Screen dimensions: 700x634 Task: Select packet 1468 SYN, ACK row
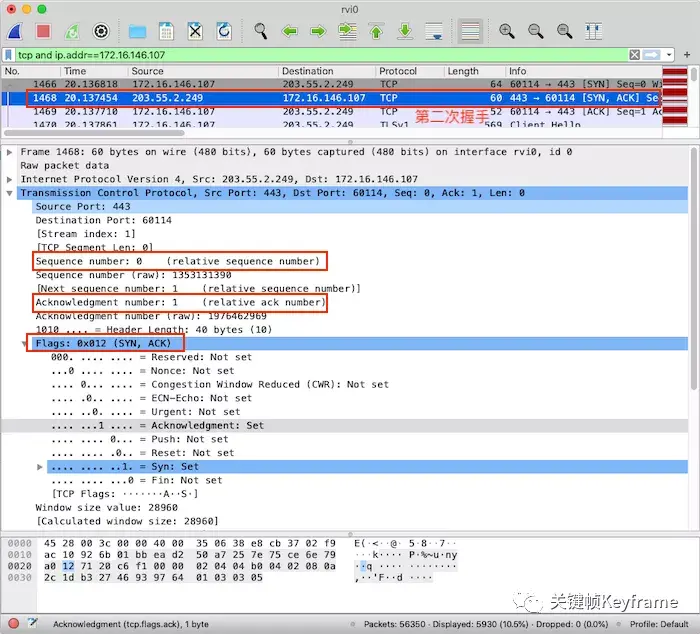coord(332,98)
